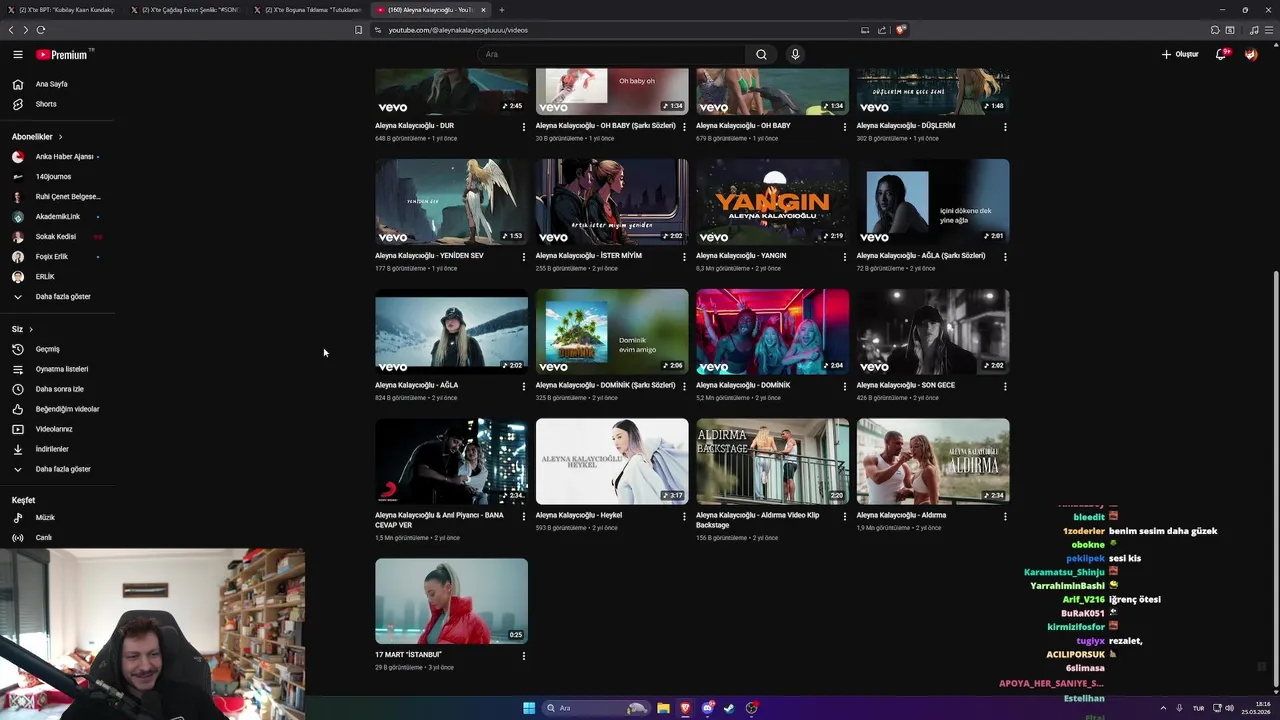Open AkademikLink subscription channel
This screenshot has width=1280, height=720.
(x=57, y=217)
